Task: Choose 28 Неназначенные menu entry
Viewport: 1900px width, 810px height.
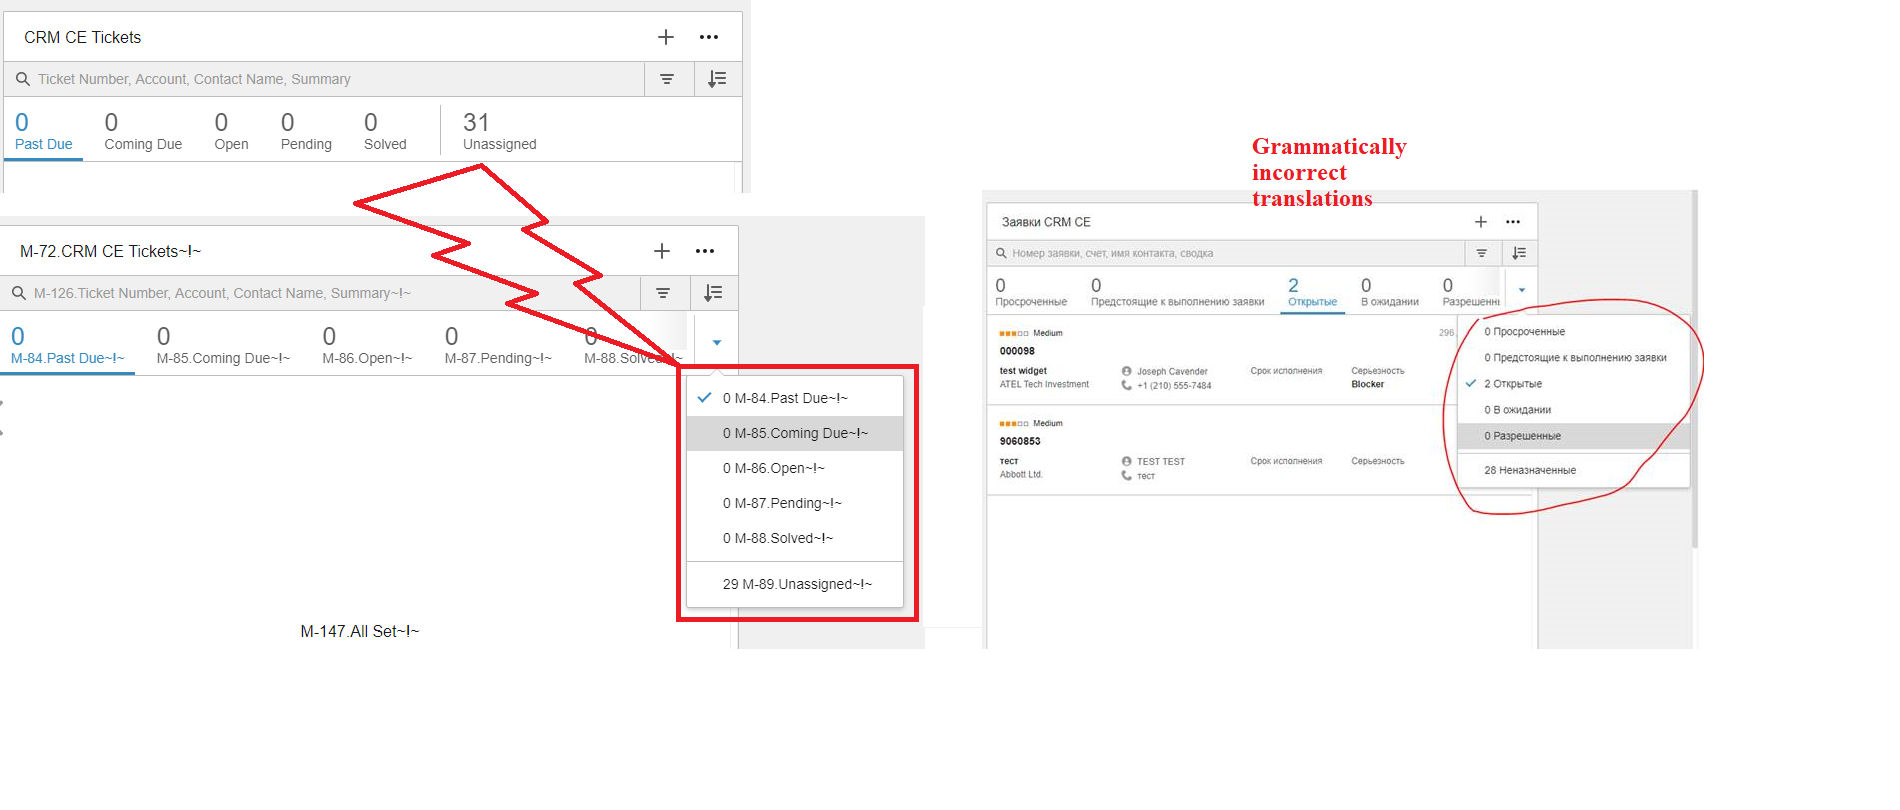Action: click(1574, 470)
